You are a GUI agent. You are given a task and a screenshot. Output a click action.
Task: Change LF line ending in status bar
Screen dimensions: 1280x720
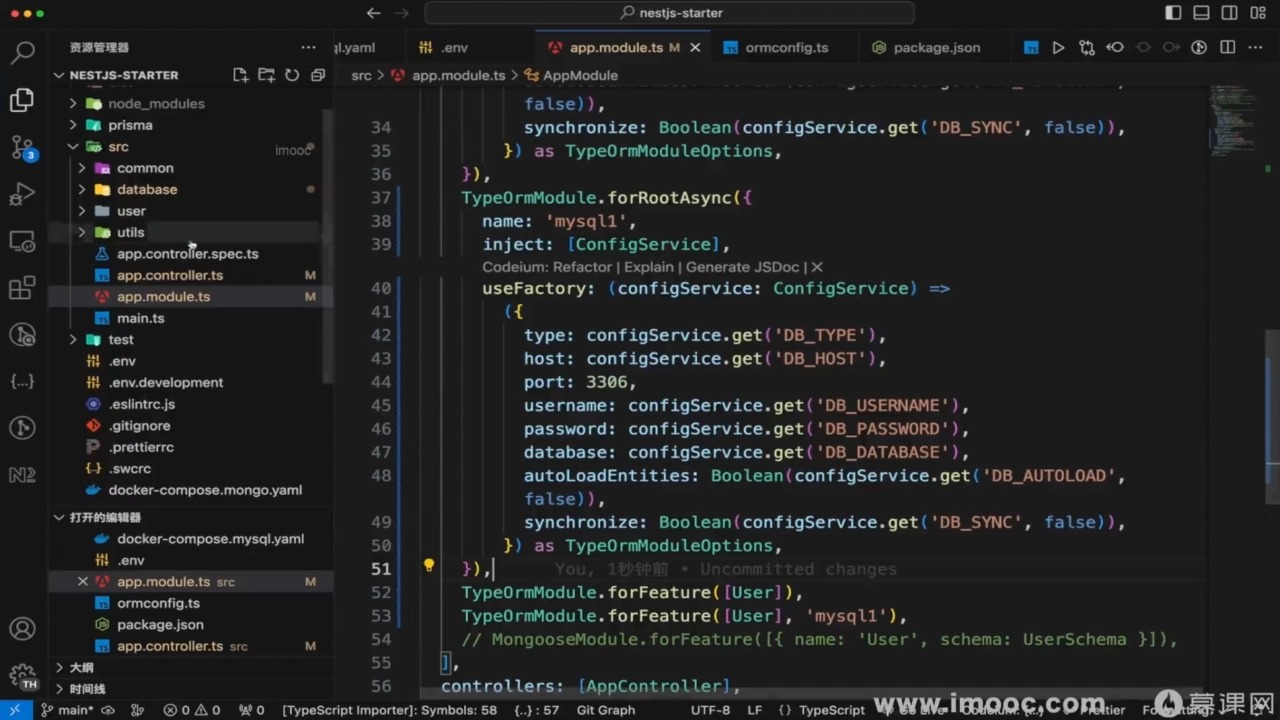click(755, 710)
